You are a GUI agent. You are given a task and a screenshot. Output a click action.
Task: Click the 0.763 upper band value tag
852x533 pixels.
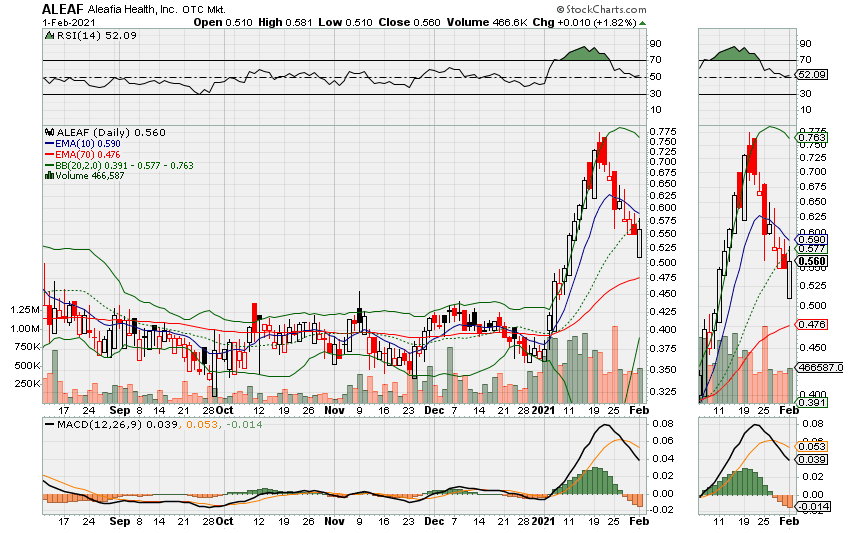(x=811, y=137)
